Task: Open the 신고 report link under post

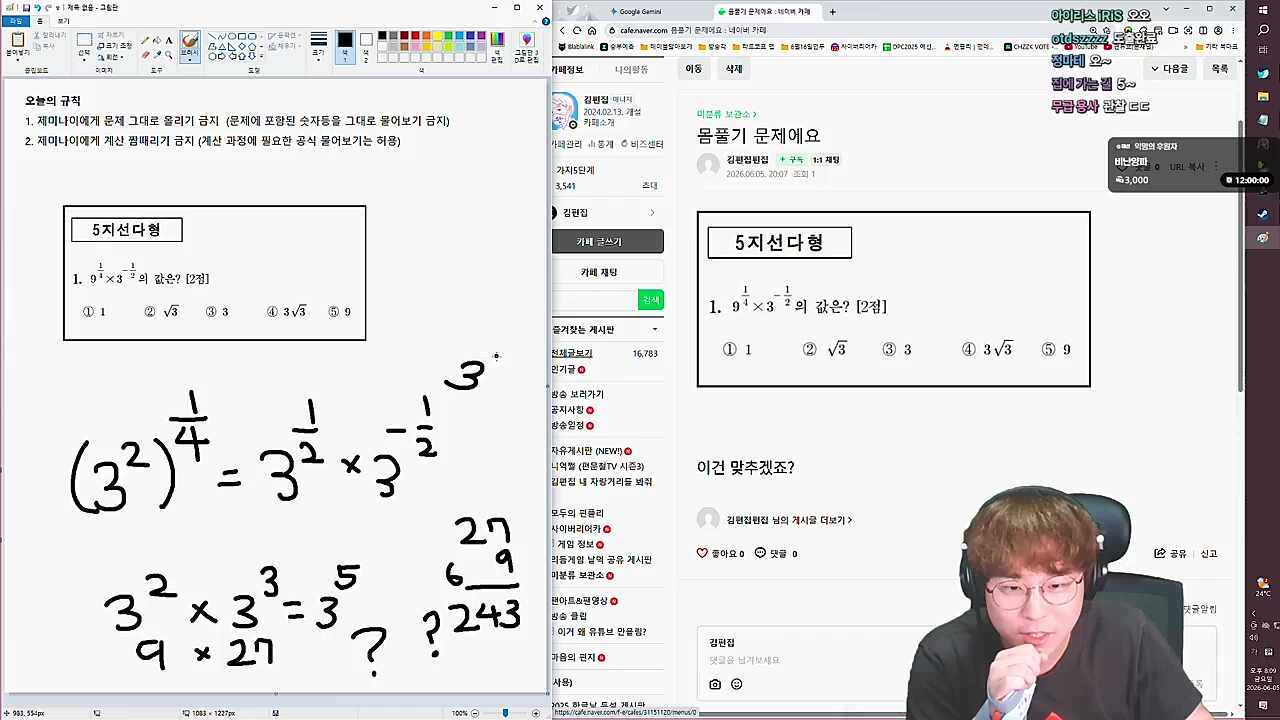Action: pos(1208,553)
